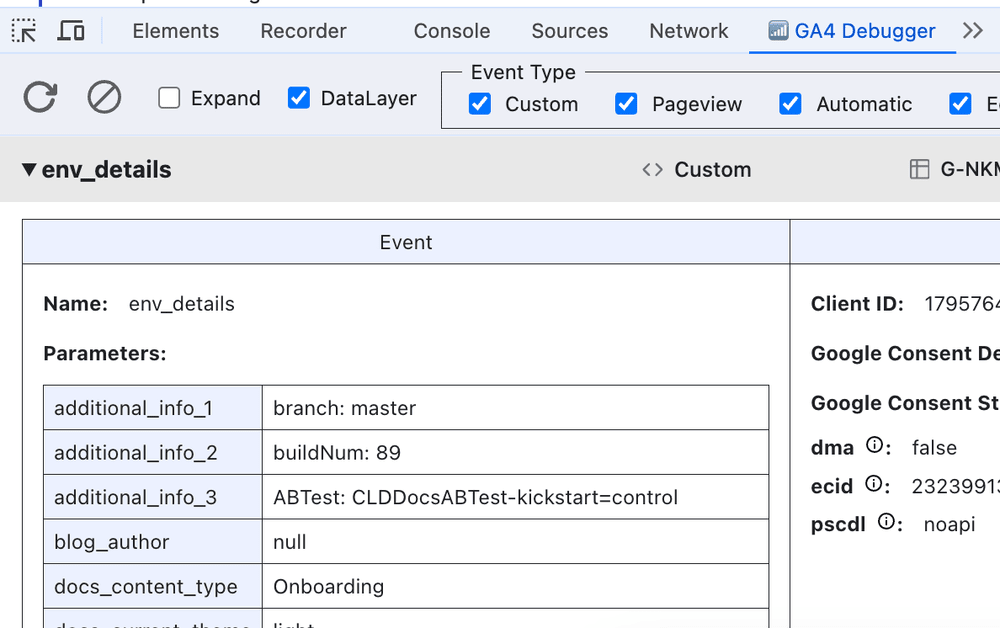Click the G-NKM measurement ID text
The image size is (1000, 628).
(x=968, y=170)
